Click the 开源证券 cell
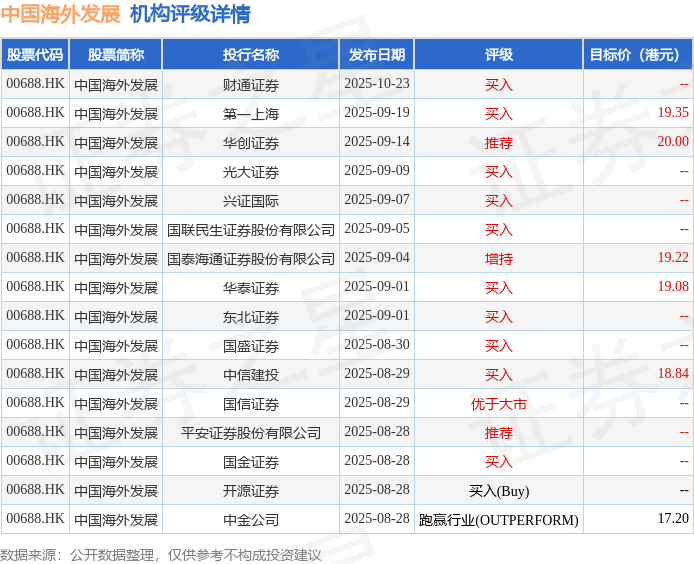 (251, 491)
